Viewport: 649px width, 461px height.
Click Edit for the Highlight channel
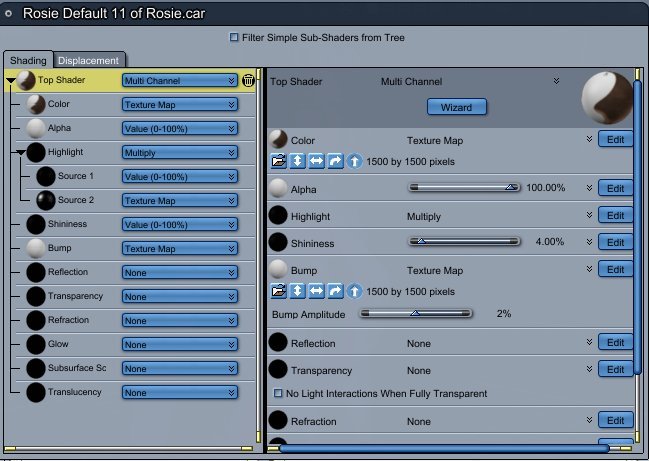[x=615, y=216]
